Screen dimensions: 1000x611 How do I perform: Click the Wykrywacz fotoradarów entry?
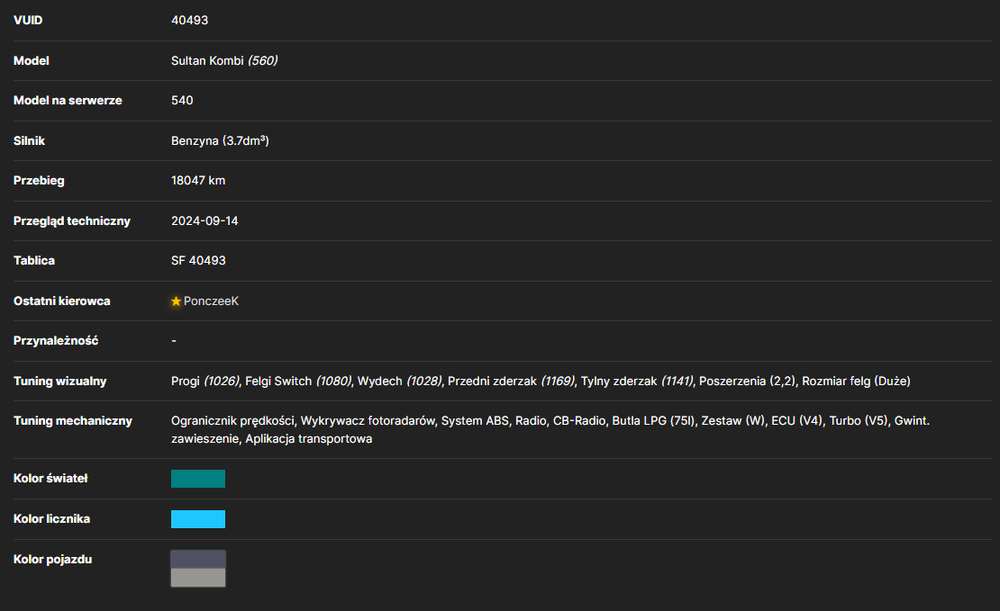coord(367,420)
